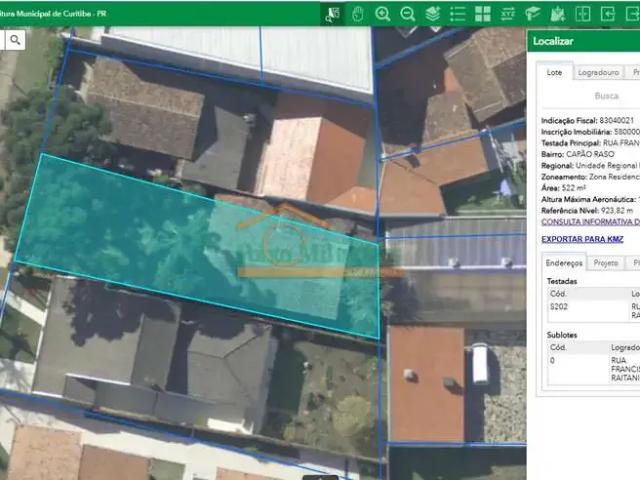Select the locate/search lot tool
Image resolution: width=640 pixels, height=480 pixels.
click(332, 14)
